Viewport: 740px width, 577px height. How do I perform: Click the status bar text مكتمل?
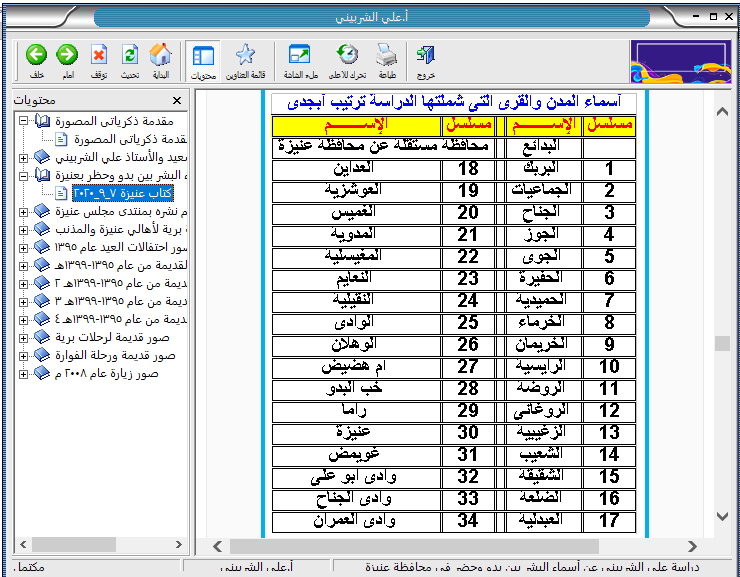pos(30,568)
